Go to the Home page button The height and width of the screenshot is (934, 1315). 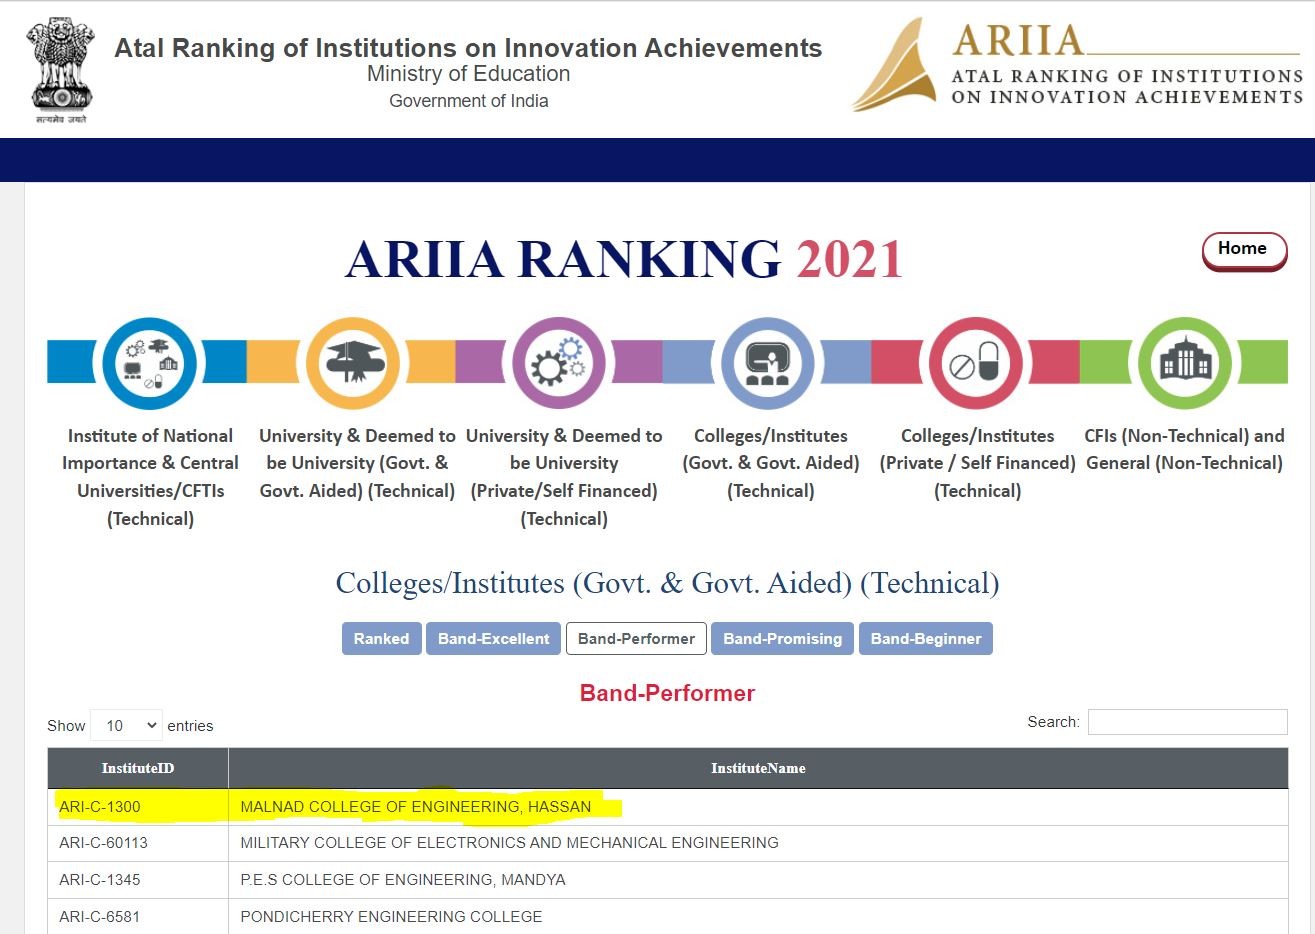coord(1244,250)
